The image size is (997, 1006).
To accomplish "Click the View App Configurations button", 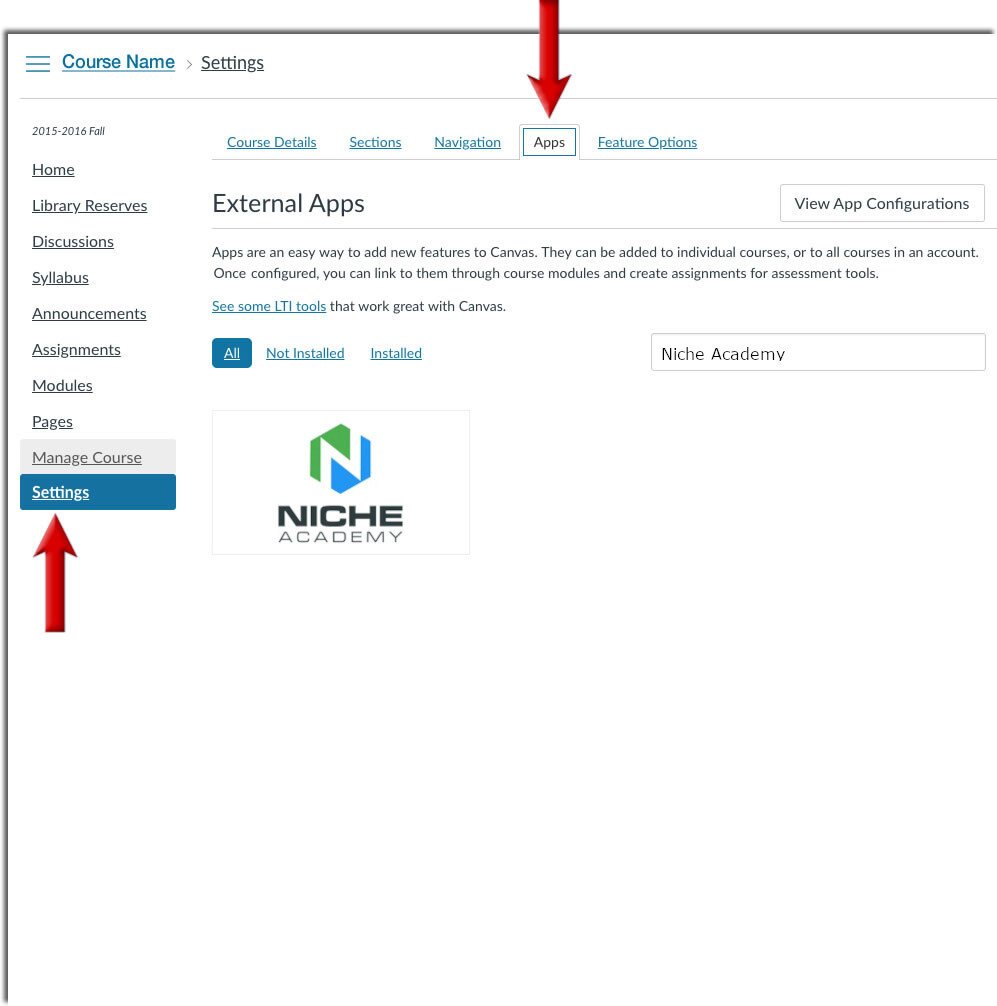I will (x=881, y=203).
